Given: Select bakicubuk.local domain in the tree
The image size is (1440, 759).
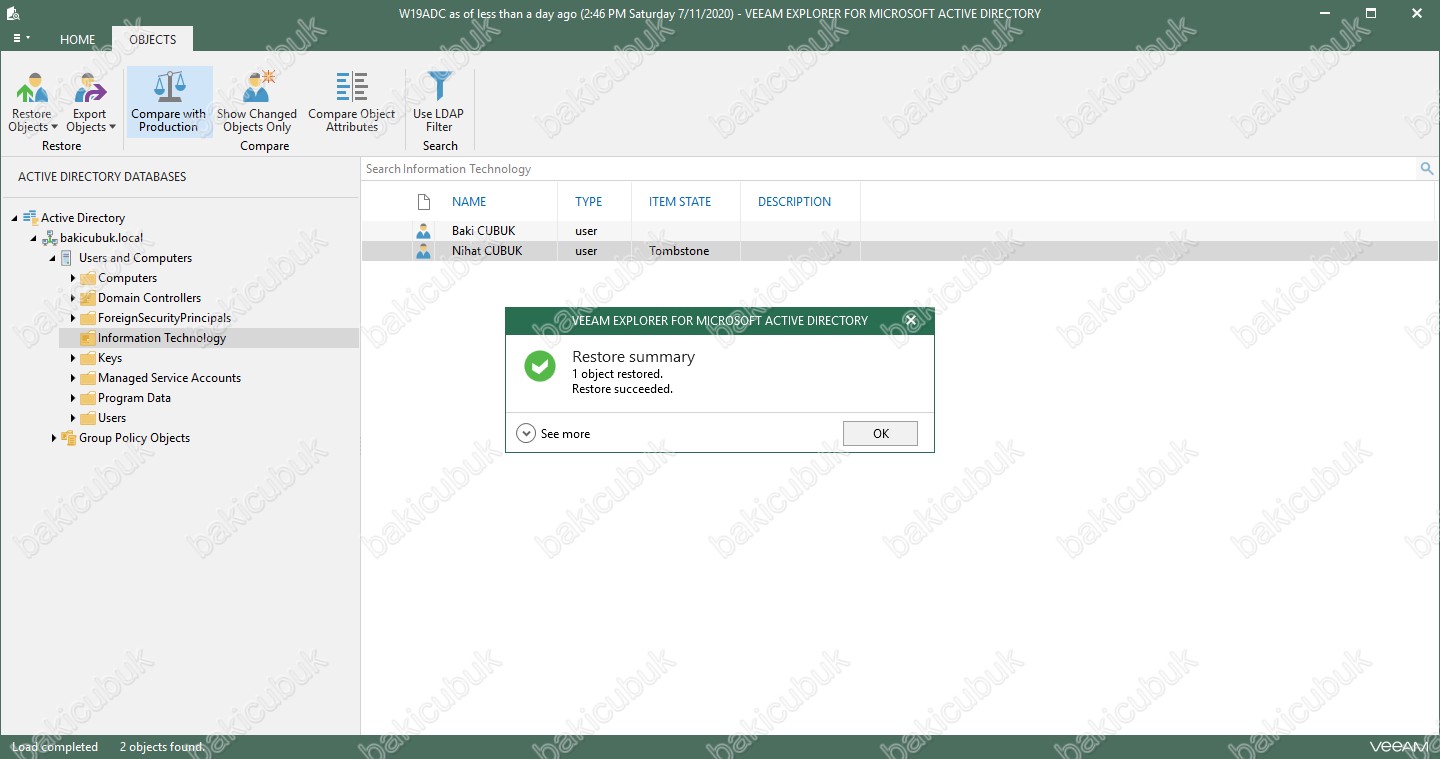Looking at the screenshot, I should pos(101,238).
